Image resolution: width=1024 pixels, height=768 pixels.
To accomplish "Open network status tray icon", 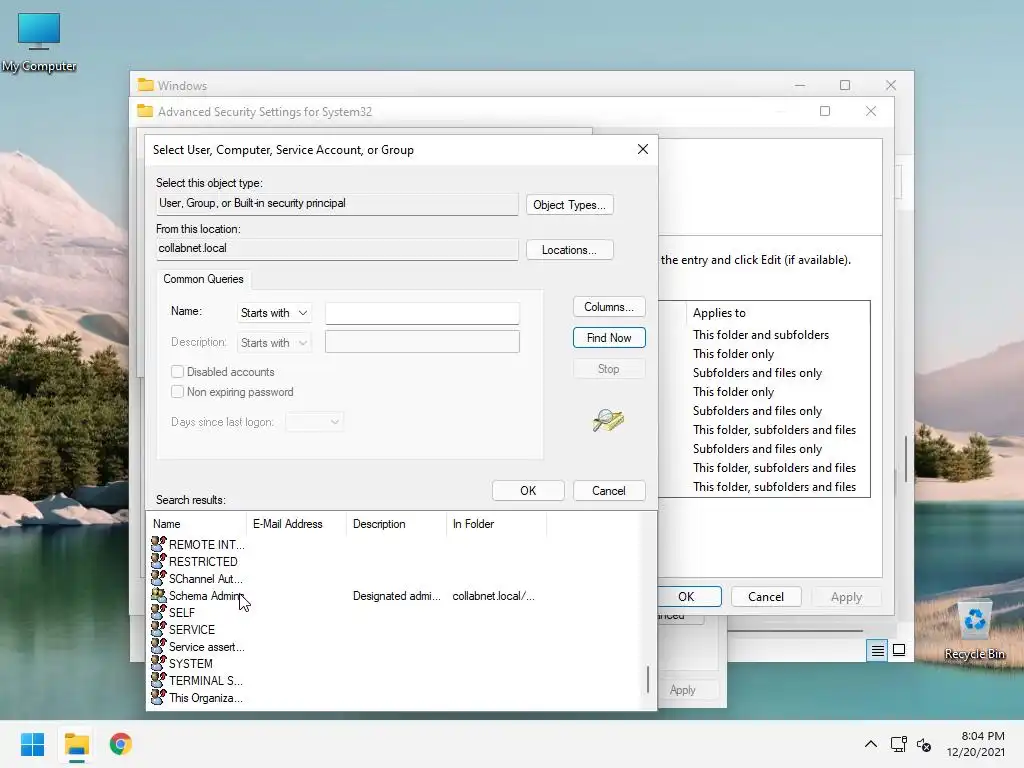I will [899, 744].
